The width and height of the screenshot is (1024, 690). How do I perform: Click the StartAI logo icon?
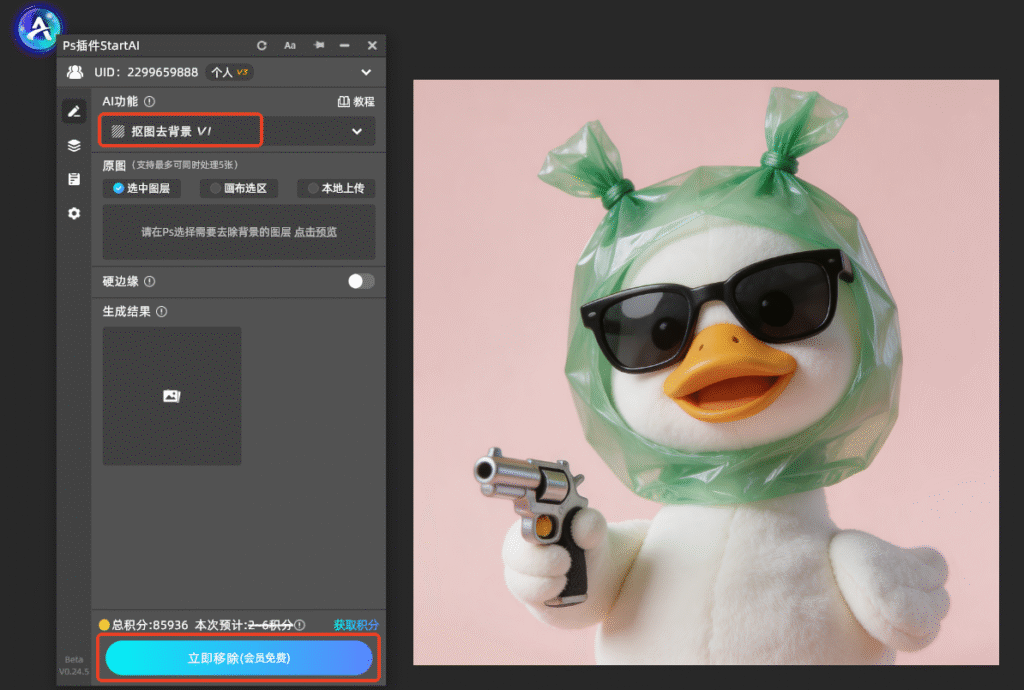coord(39,29)
